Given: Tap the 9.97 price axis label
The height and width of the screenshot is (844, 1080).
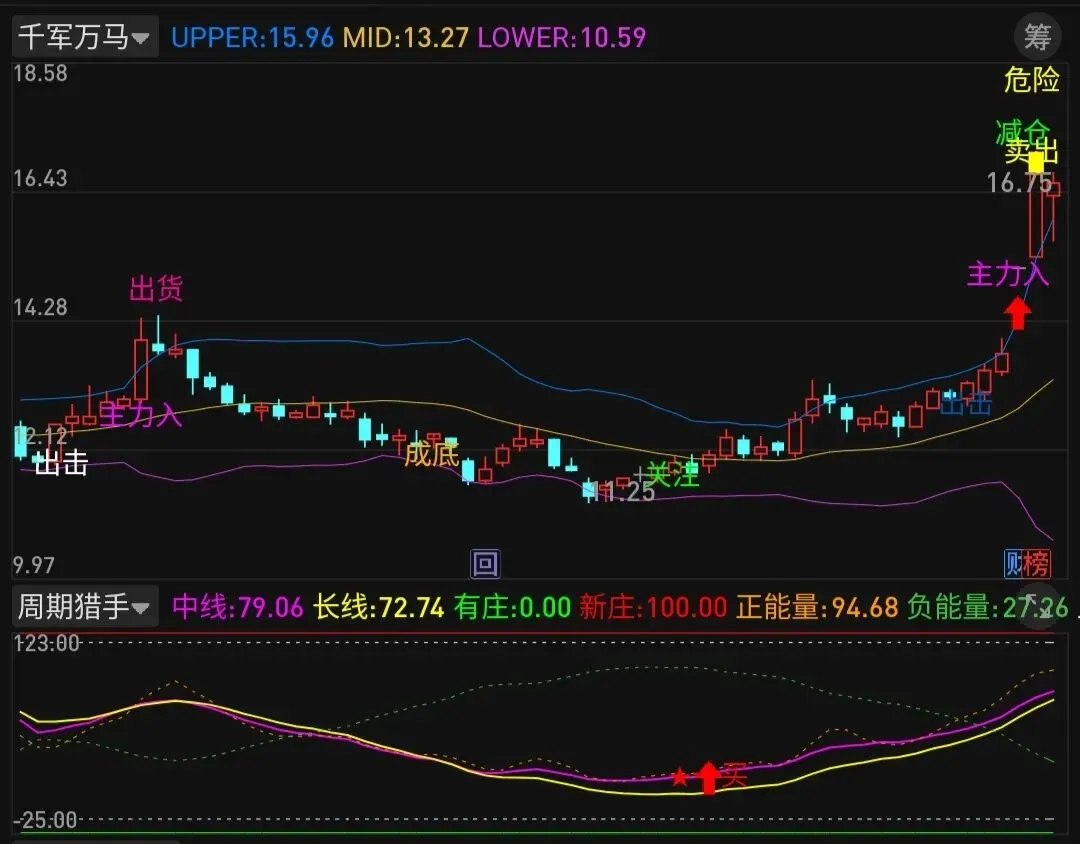Looking at the screenshot, I should [34, 566].
